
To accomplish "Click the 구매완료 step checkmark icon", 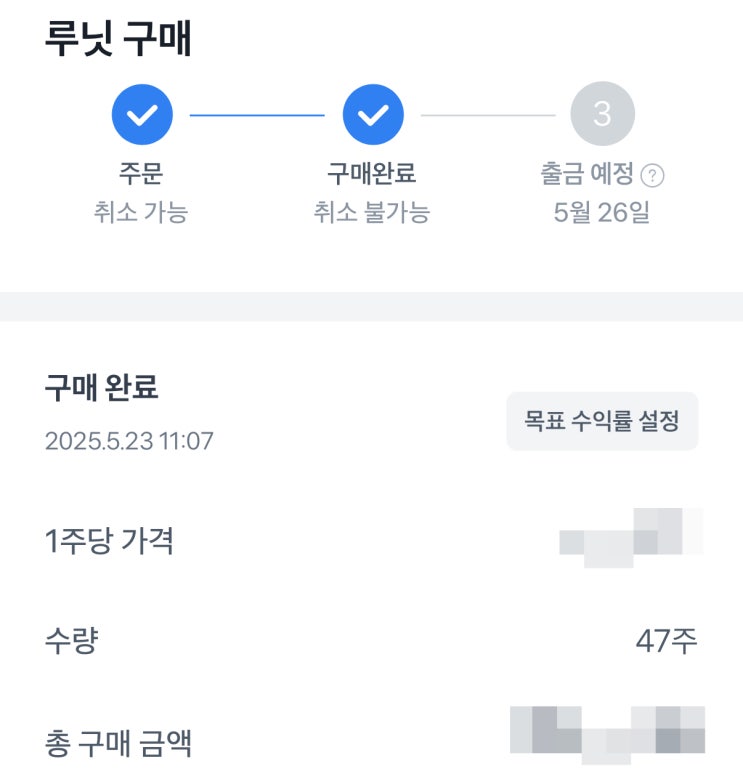I will pos(373,115).
